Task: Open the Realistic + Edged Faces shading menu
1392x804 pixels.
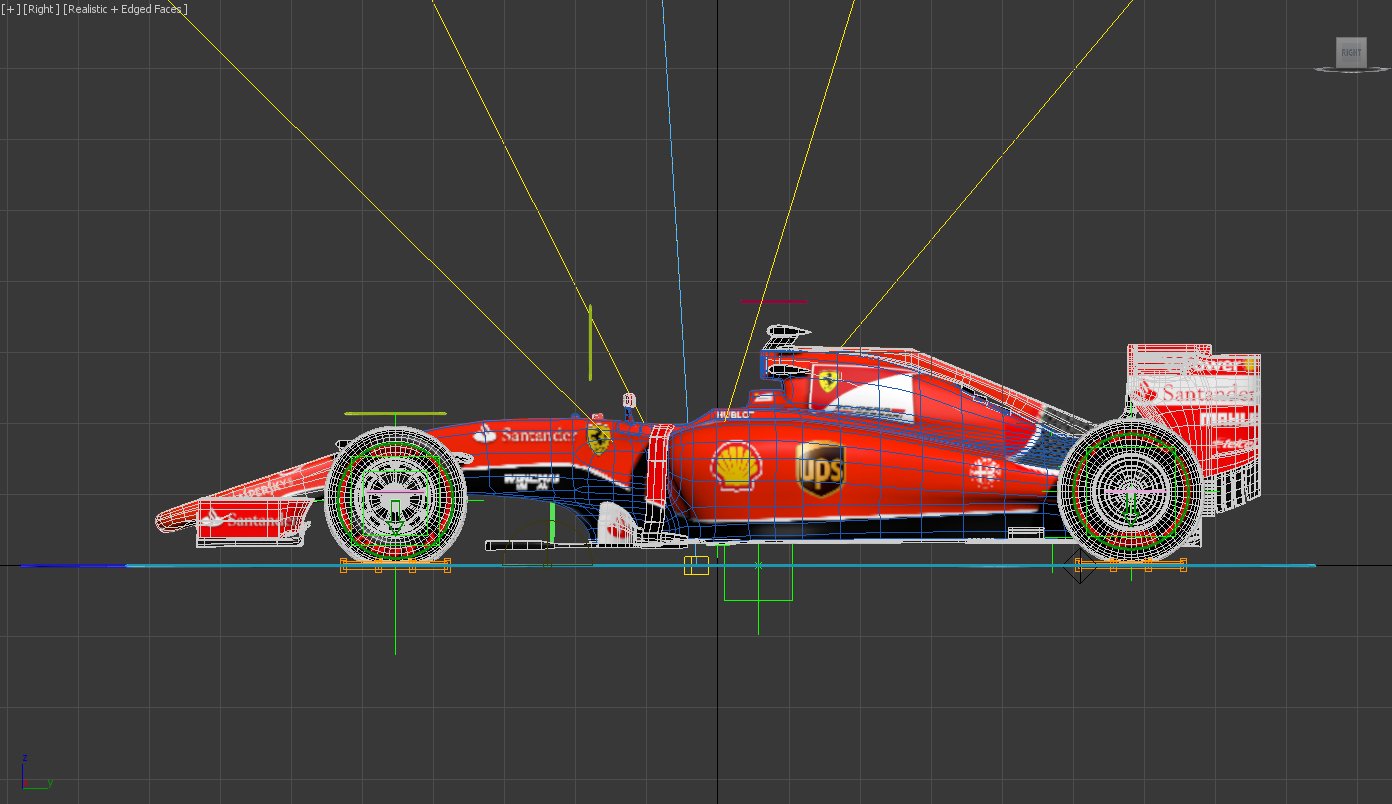Action: [125, 9]
